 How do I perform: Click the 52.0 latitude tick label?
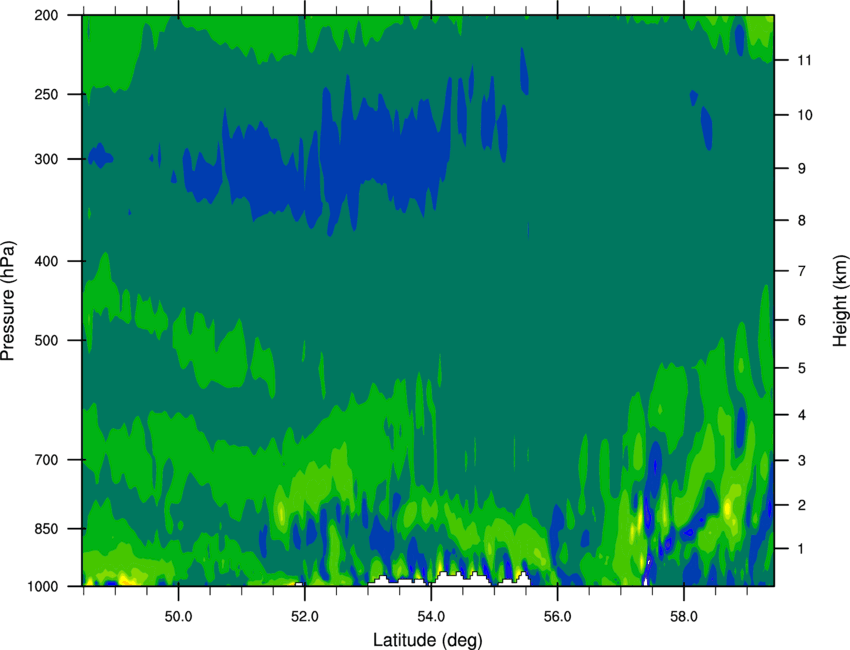click(305, 617)
